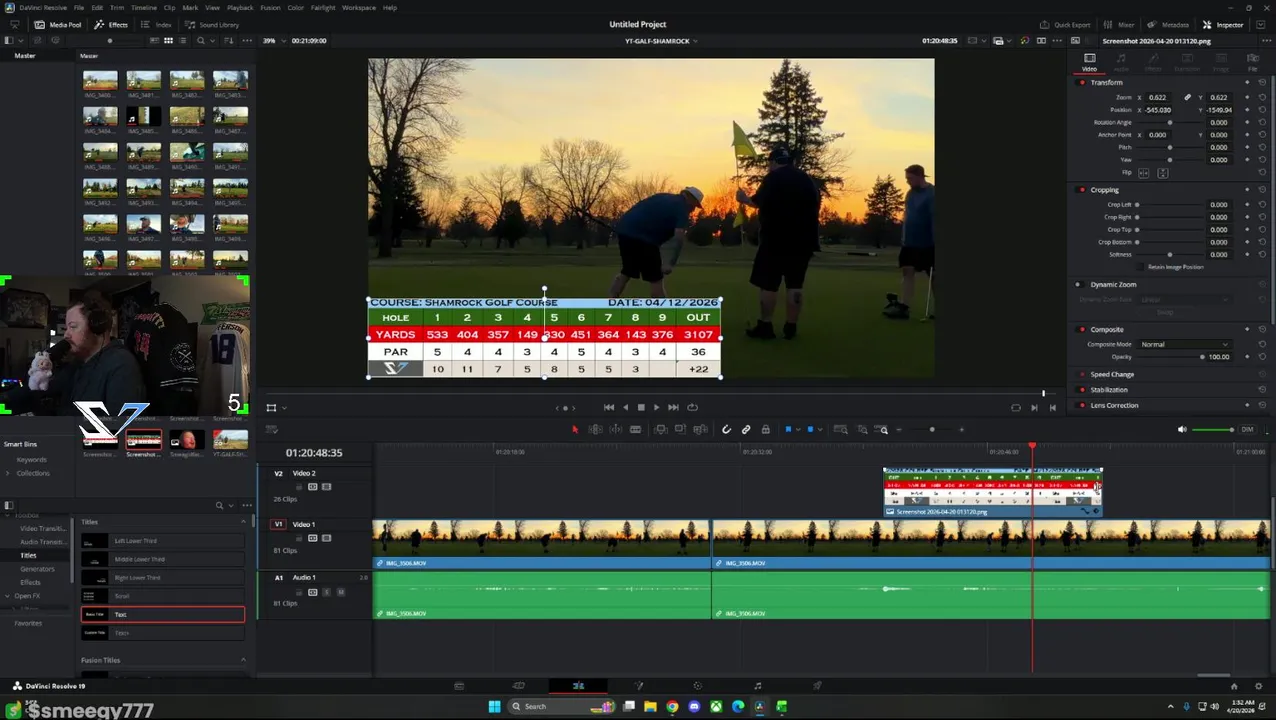Jump to first frame with transport control
The width and height of the screenshot is (1276, 720).
[x=609, y=407]
